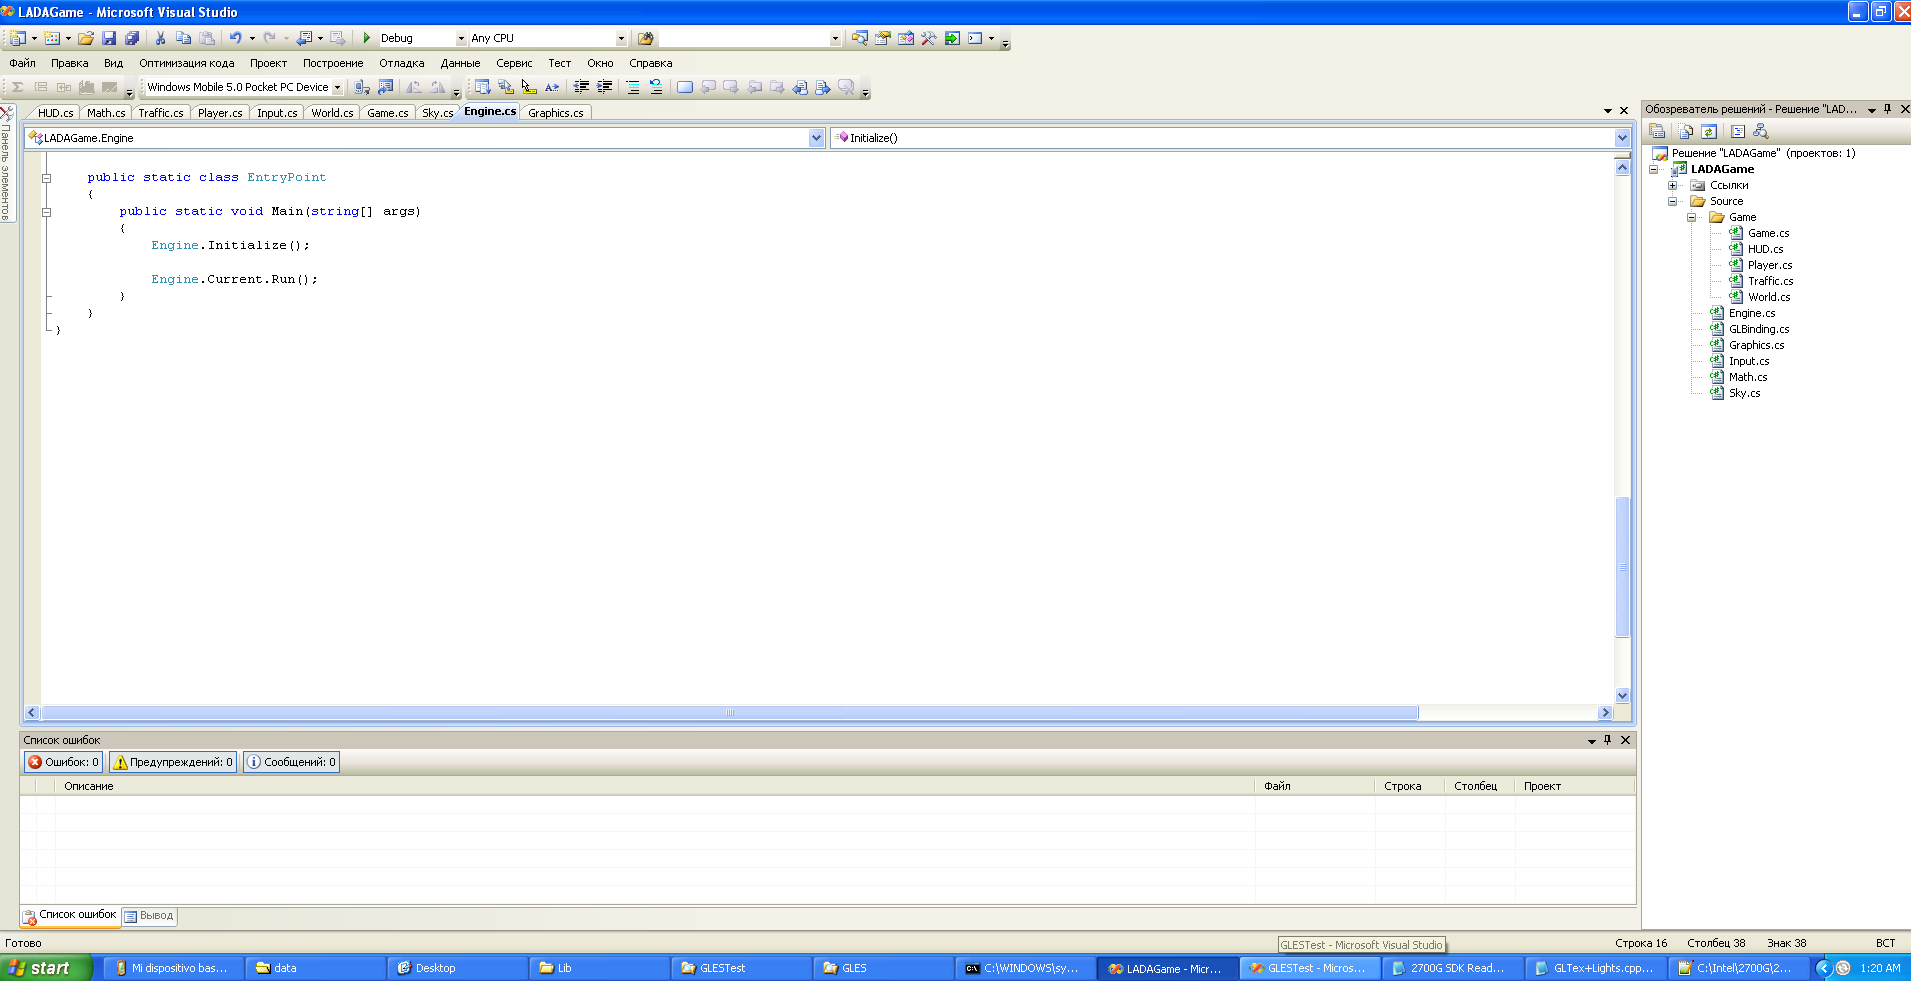Toggle the errors filter "Ошибок: 0"

point(63,762)
